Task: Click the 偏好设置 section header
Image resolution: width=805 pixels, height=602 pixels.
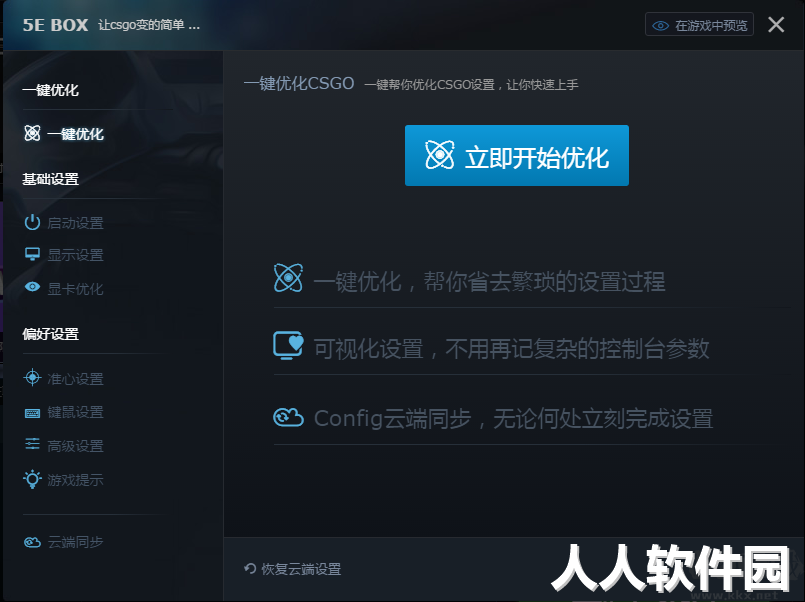Action: click(x=50, y=334)
